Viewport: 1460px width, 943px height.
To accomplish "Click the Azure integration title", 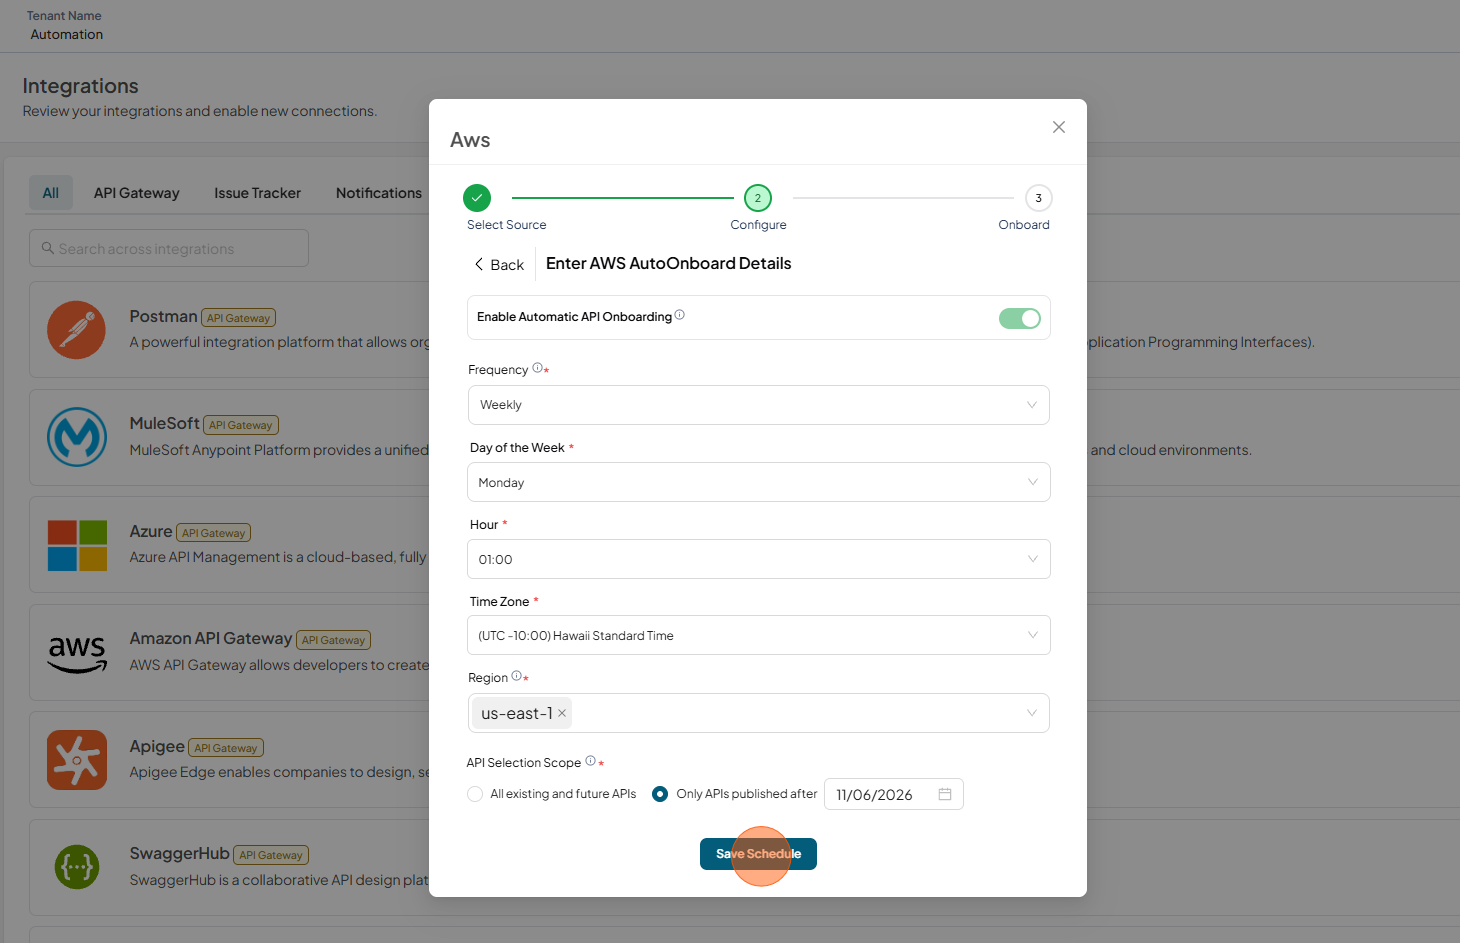I will (151, 531).
